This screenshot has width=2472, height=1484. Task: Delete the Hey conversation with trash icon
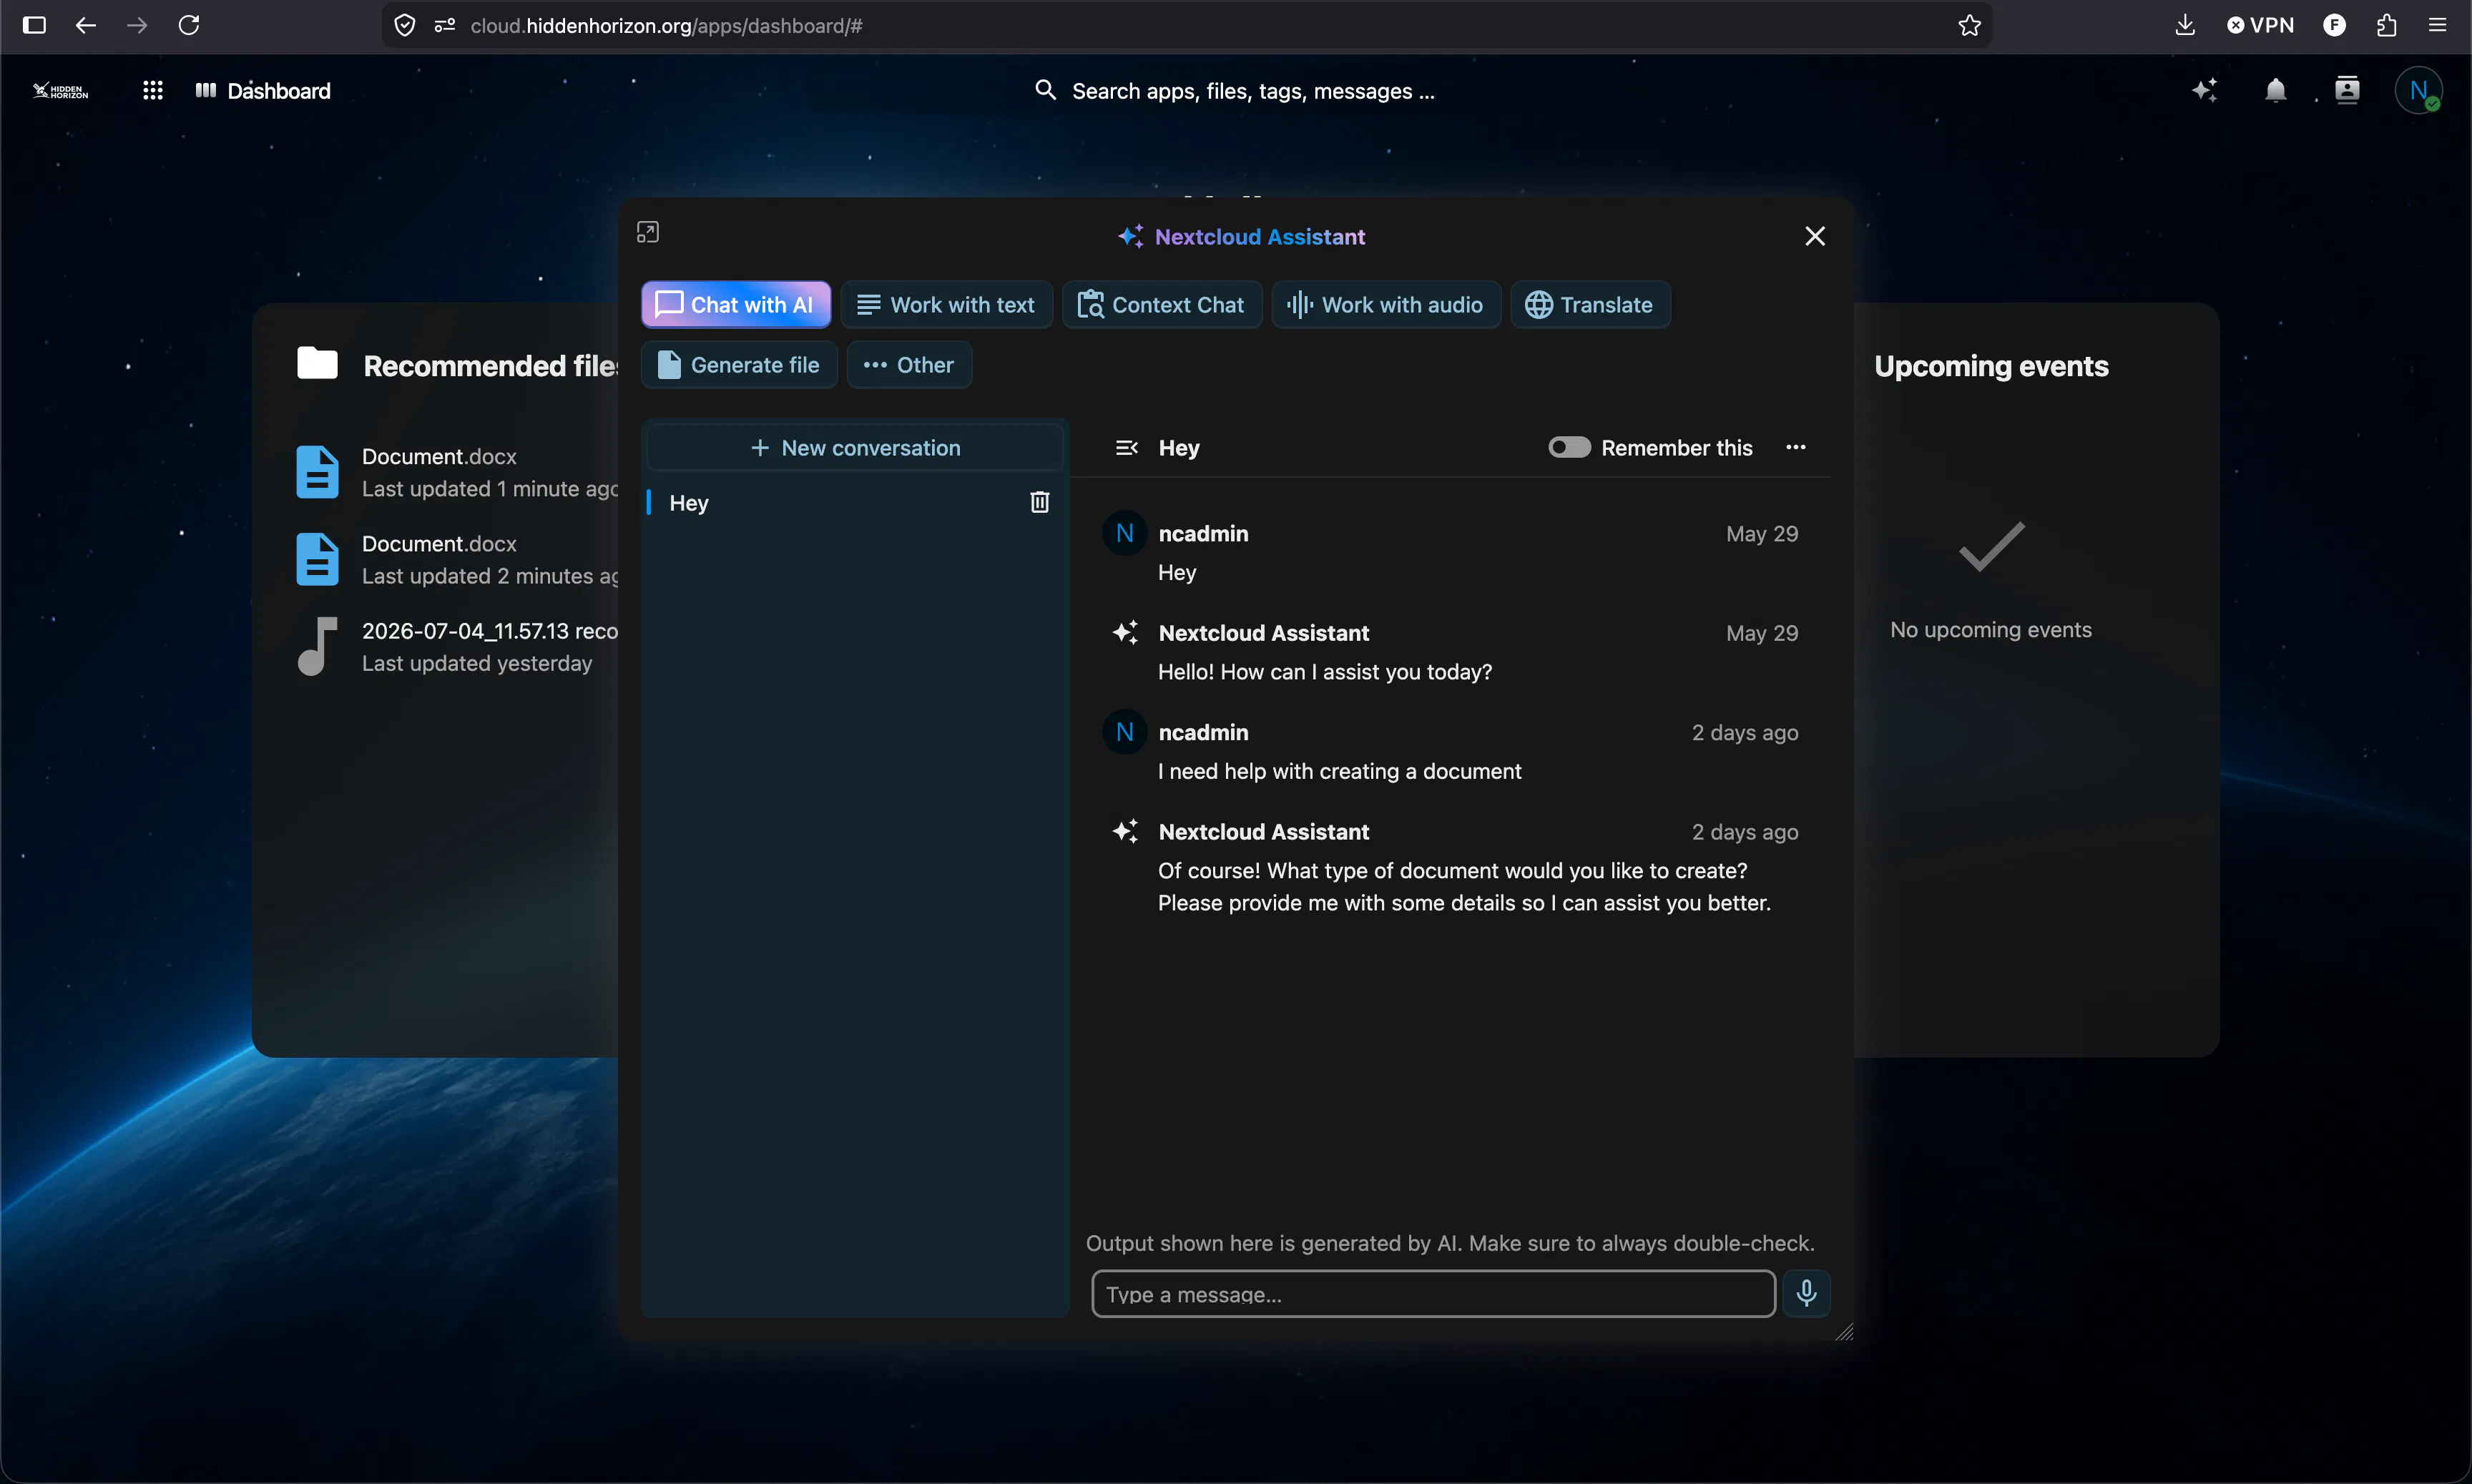[1039, 502]
